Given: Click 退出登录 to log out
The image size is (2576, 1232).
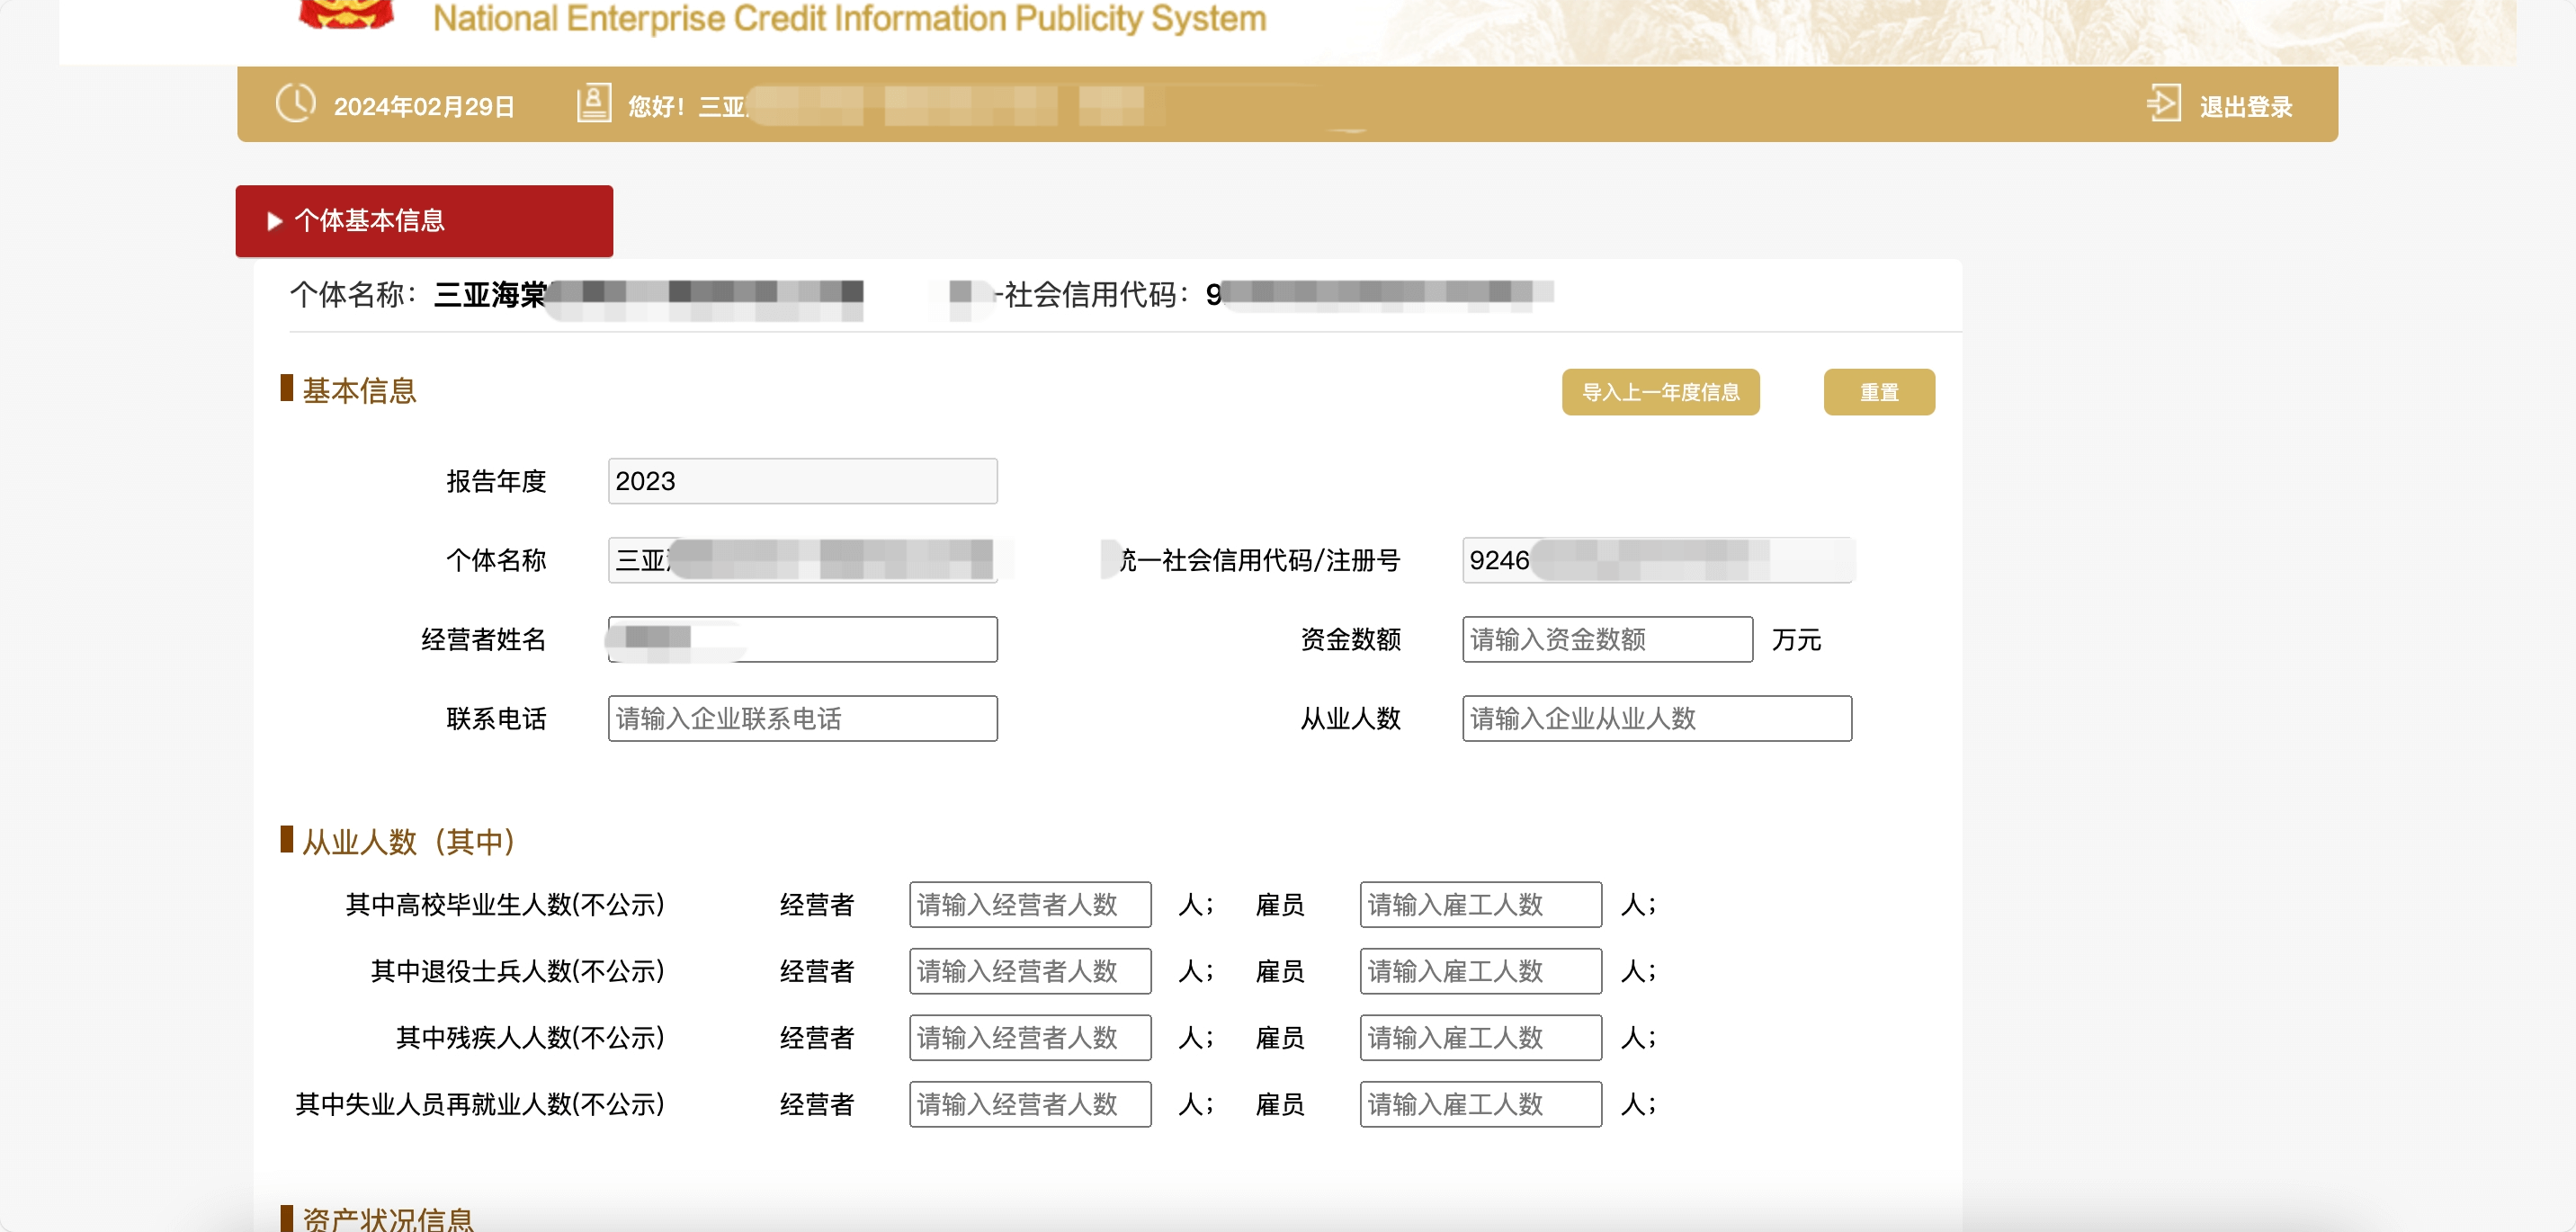Looking at the screenshot, I should (2245, 106).
